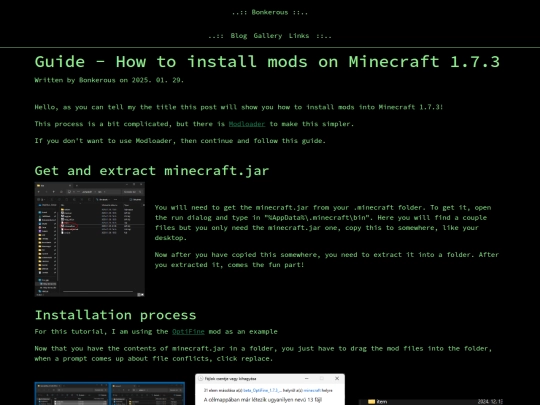Follow the OptiFine hyperlink

(188, 332)
